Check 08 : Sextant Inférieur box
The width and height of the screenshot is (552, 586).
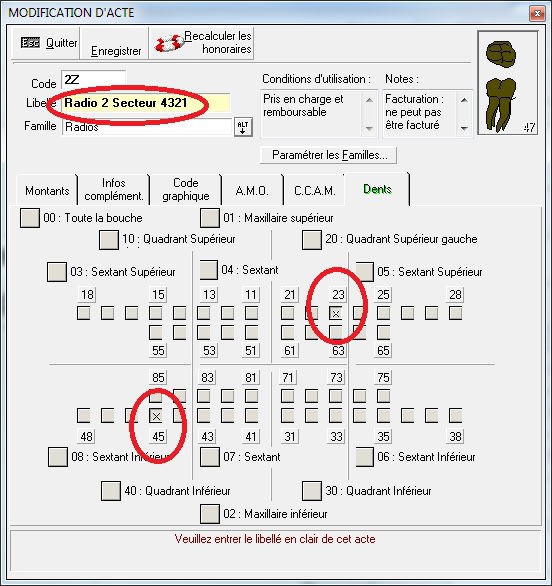coord(58,457)
